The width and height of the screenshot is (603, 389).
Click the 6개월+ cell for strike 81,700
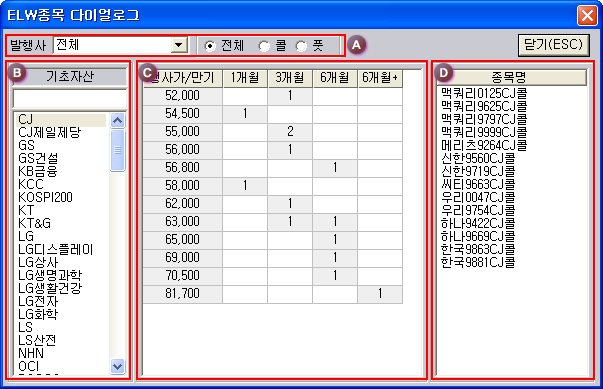point(380,293)
